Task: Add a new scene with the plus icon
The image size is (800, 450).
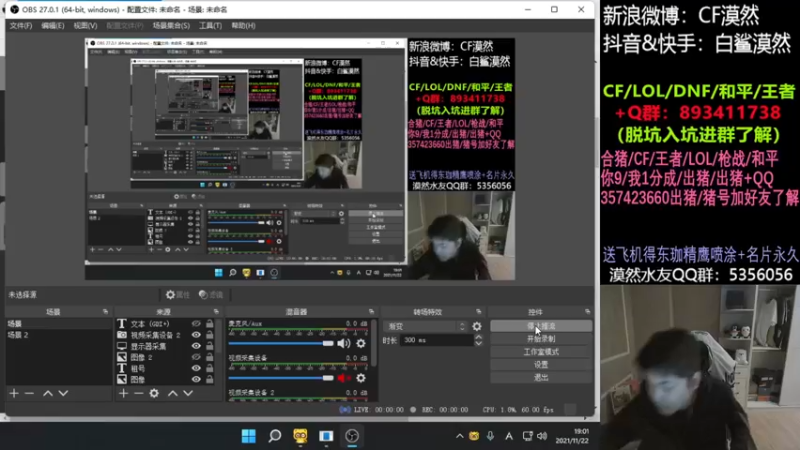Action: 14,393
